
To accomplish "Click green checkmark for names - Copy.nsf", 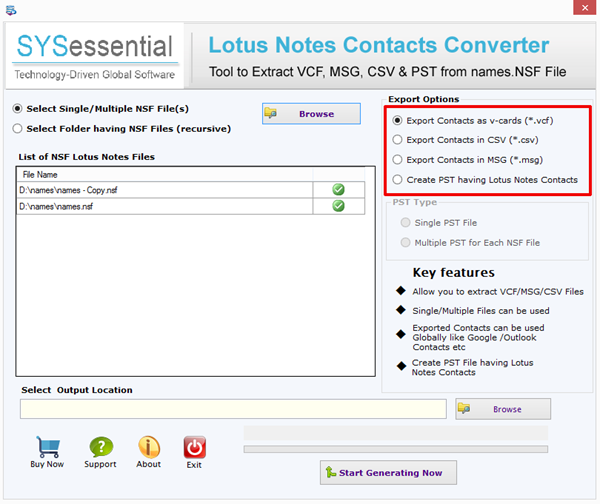I will 338,189.
